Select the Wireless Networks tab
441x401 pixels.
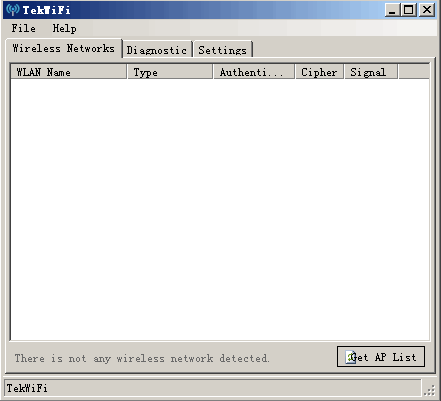coord(64,49)
